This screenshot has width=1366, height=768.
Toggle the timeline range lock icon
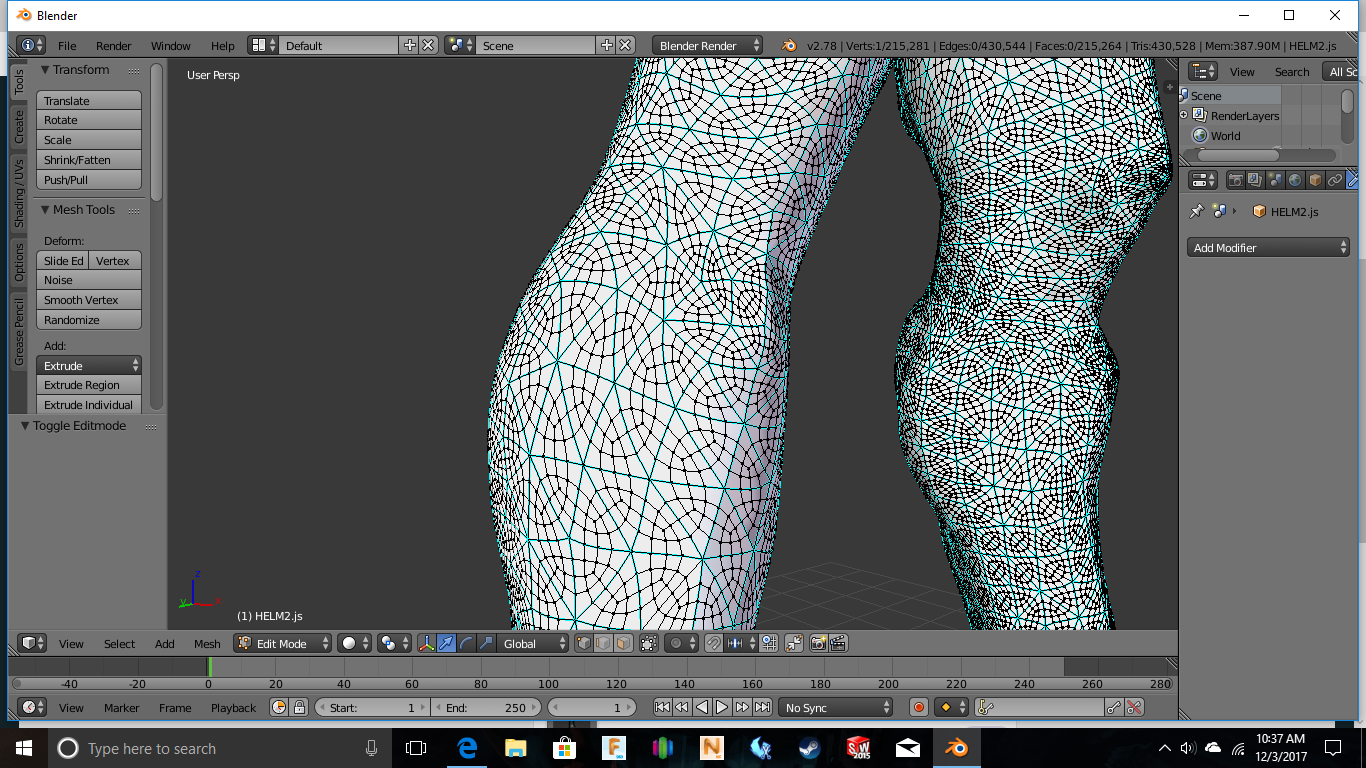pos(298,707)
